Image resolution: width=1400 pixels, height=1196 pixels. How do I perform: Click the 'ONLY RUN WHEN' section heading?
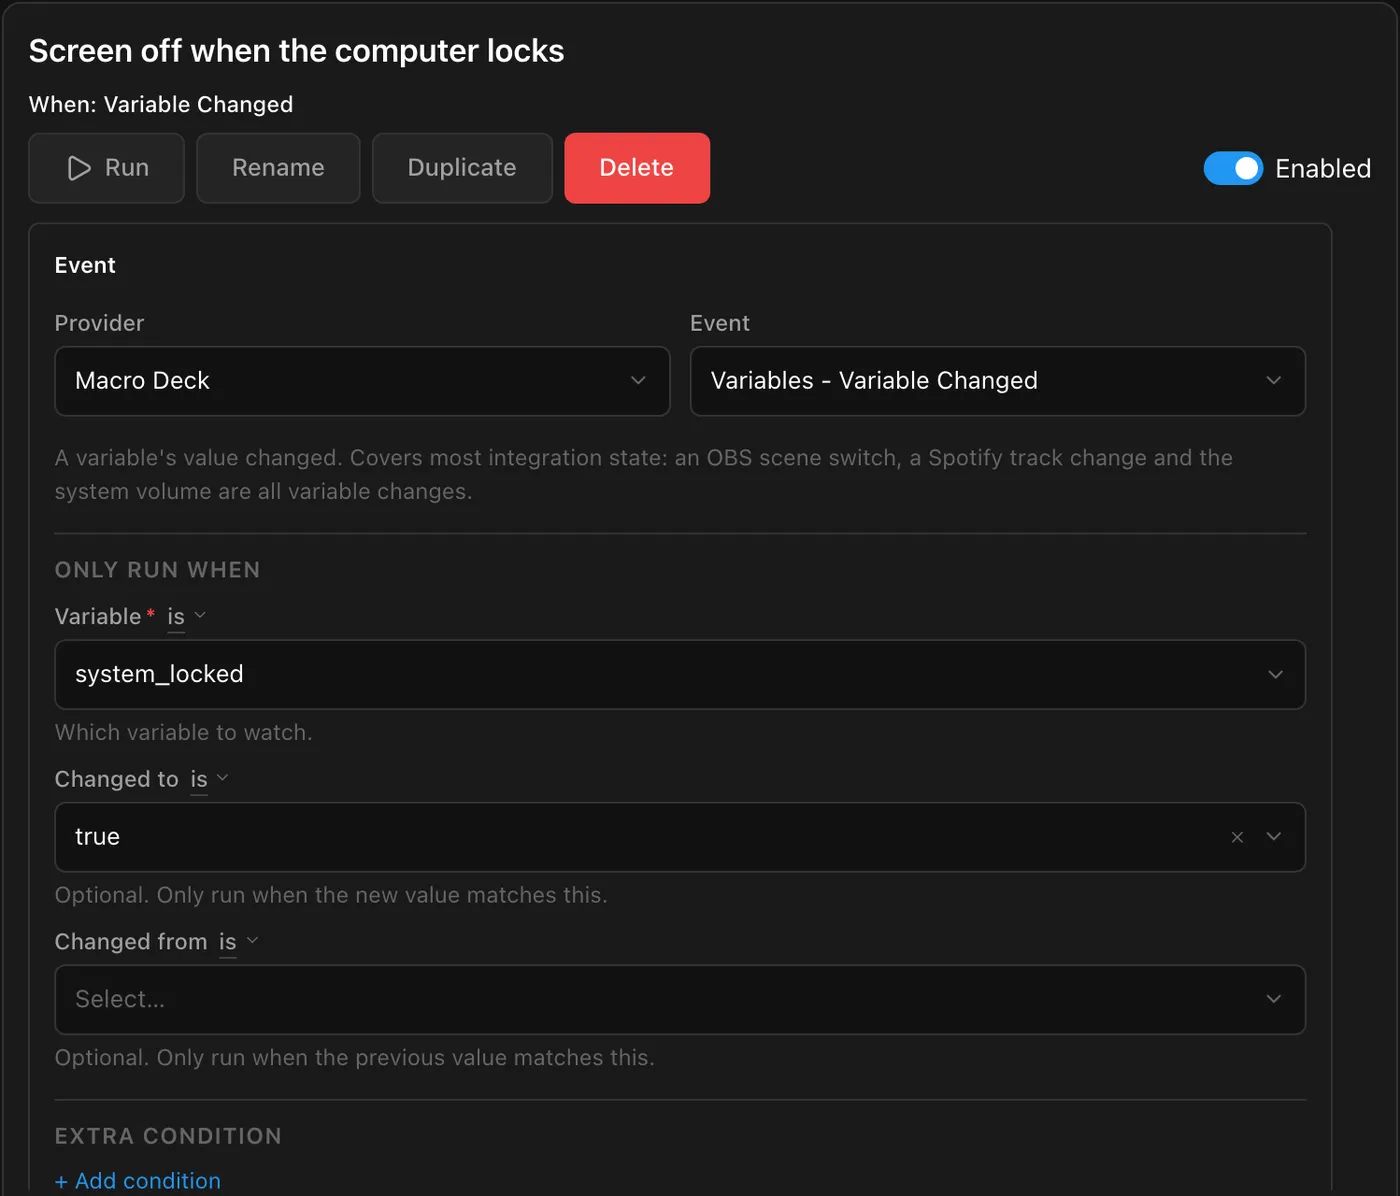[157, 570]
